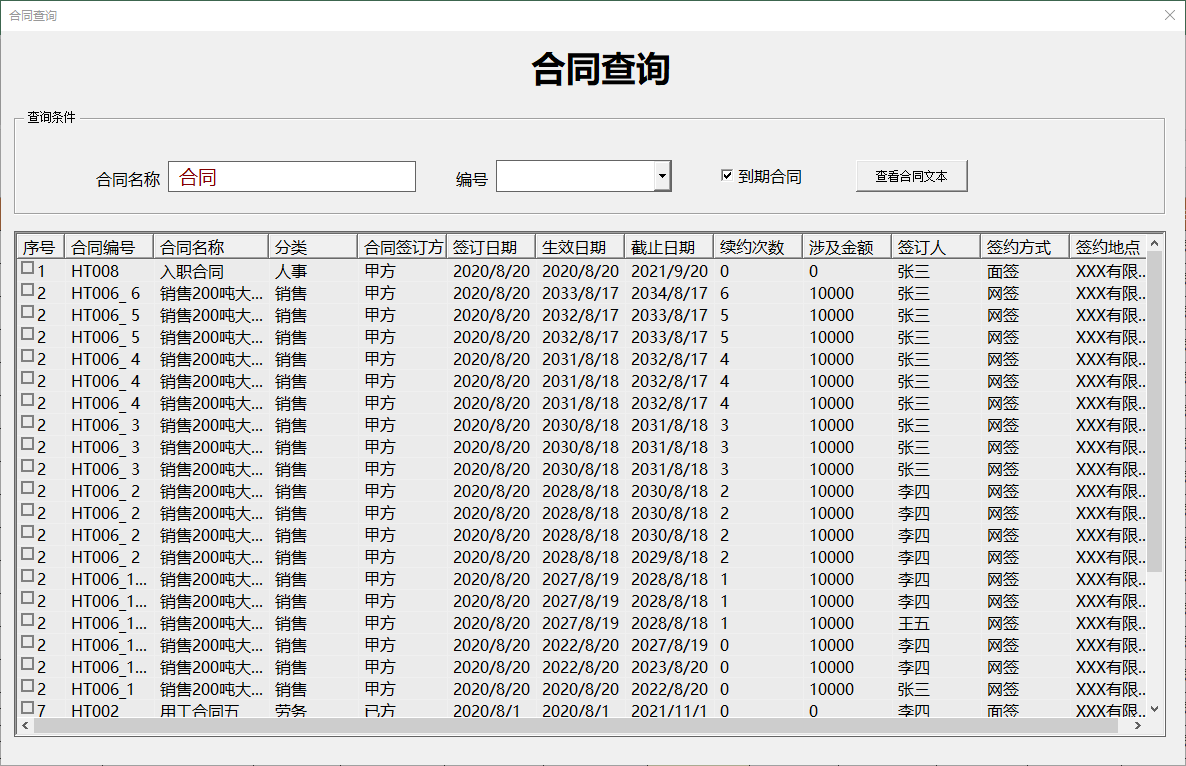Check the row with end date 2023/8/20
The height and width of the screenshot is (766, 1186).
pos(28,663)
